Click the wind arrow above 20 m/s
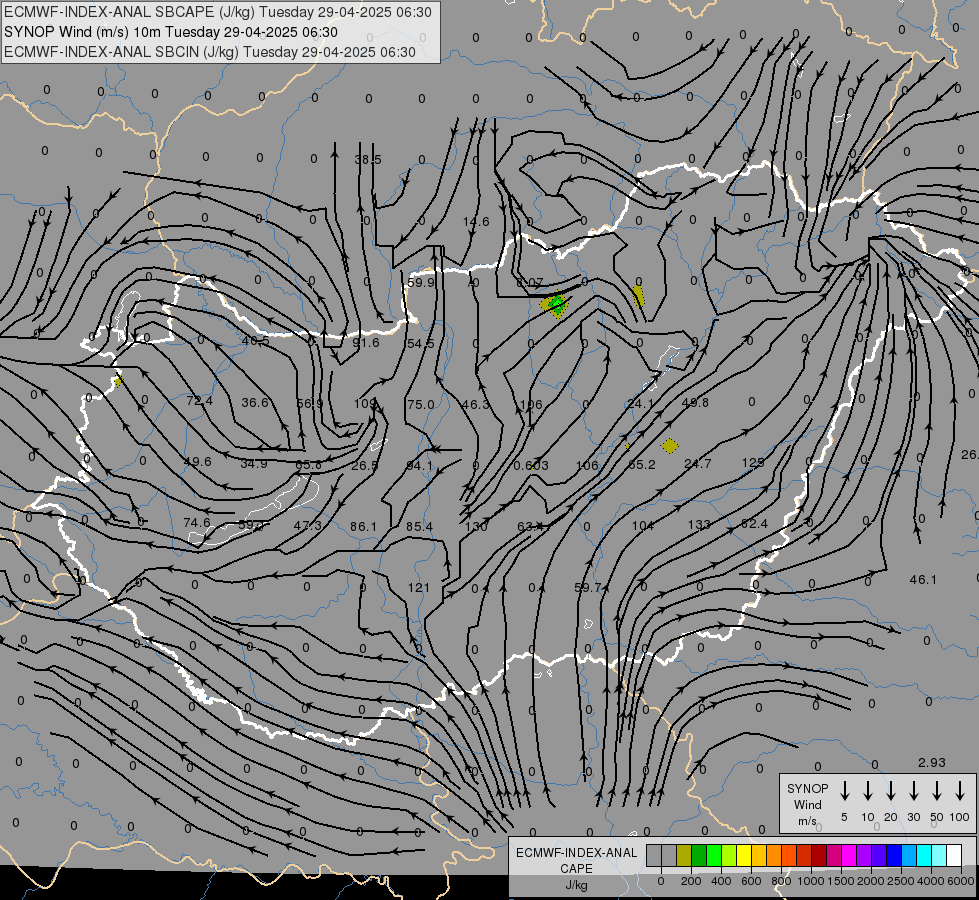979x900 pixels. (890, 791)
